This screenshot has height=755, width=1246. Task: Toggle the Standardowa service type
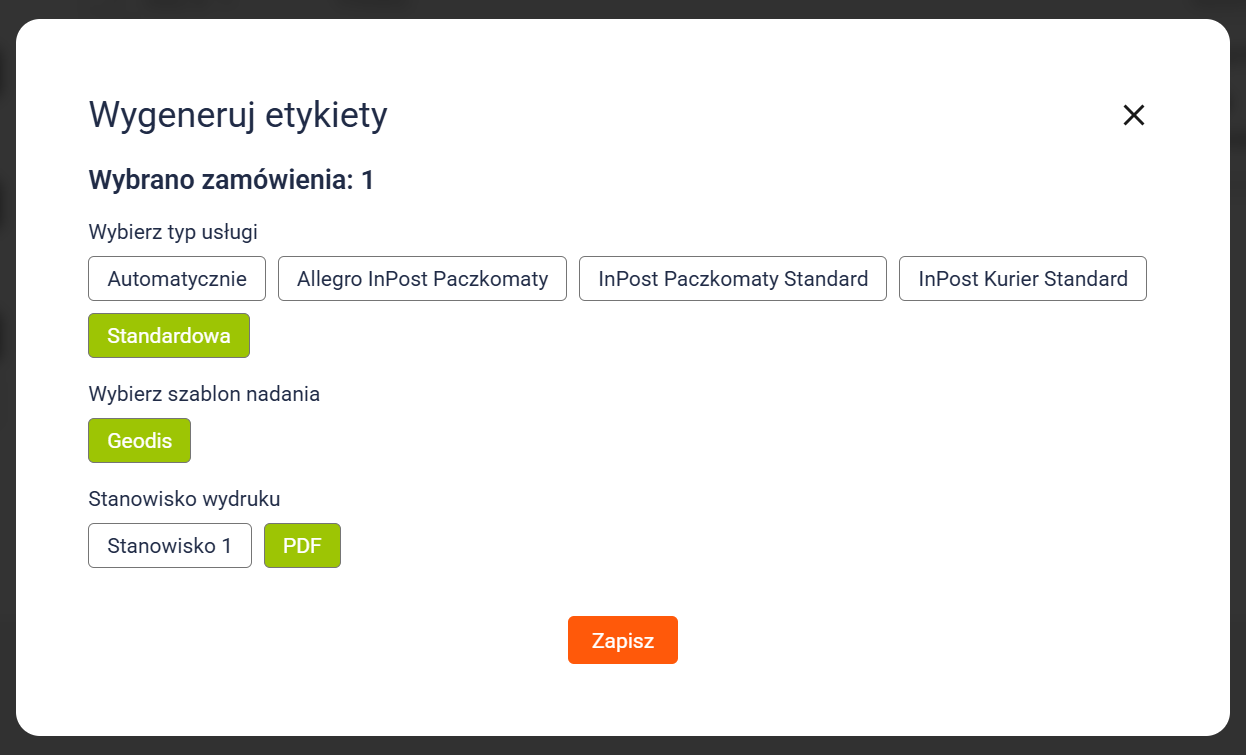pyautogui.click(x=169, y=336)
